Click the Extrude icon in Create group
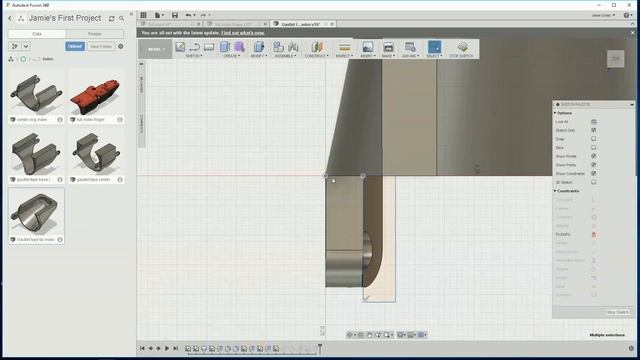 (x=225, y=47)
